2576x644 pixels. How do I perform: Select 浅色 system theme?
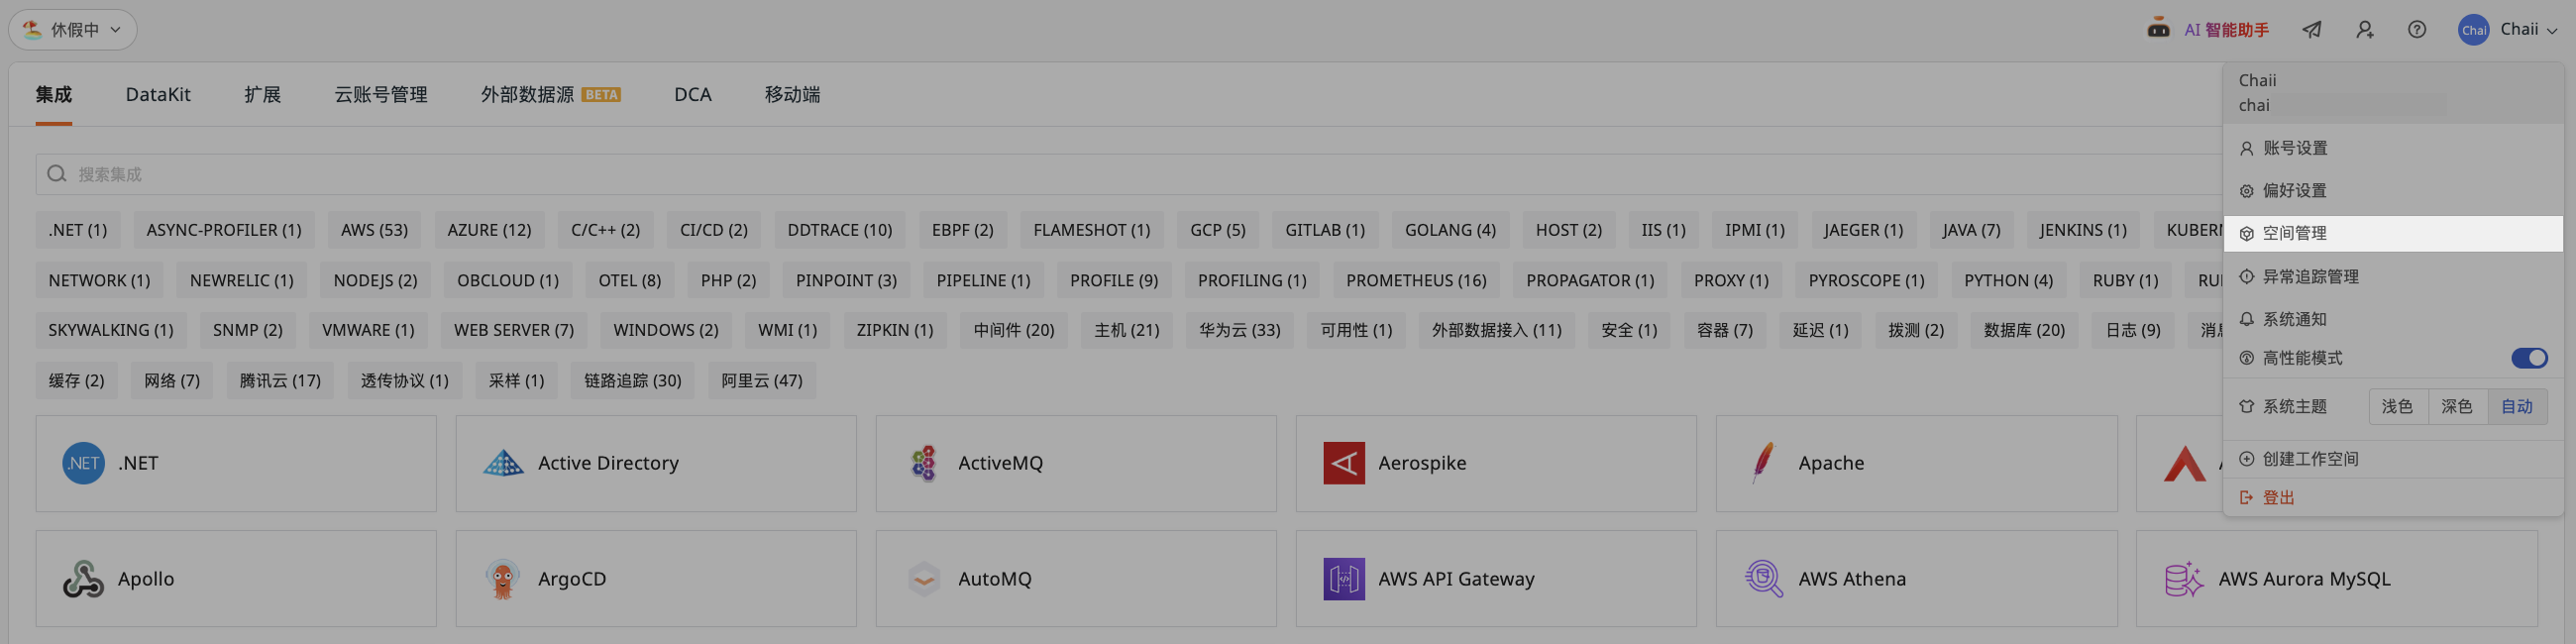tap(2397, 407)
